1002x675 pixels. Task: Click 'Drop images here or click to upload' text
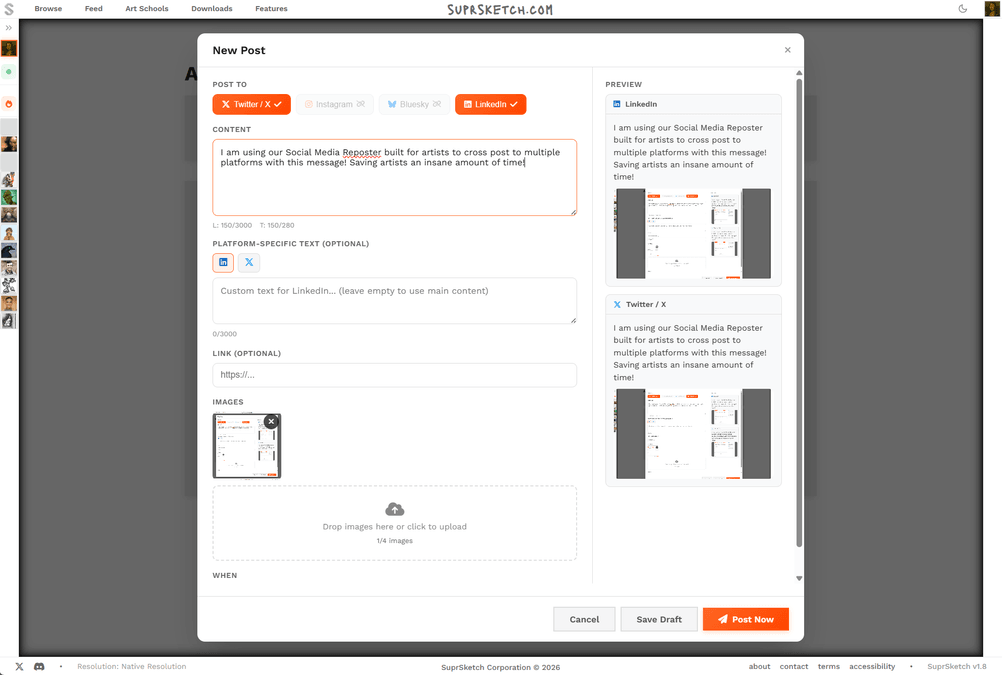(395, 527)
